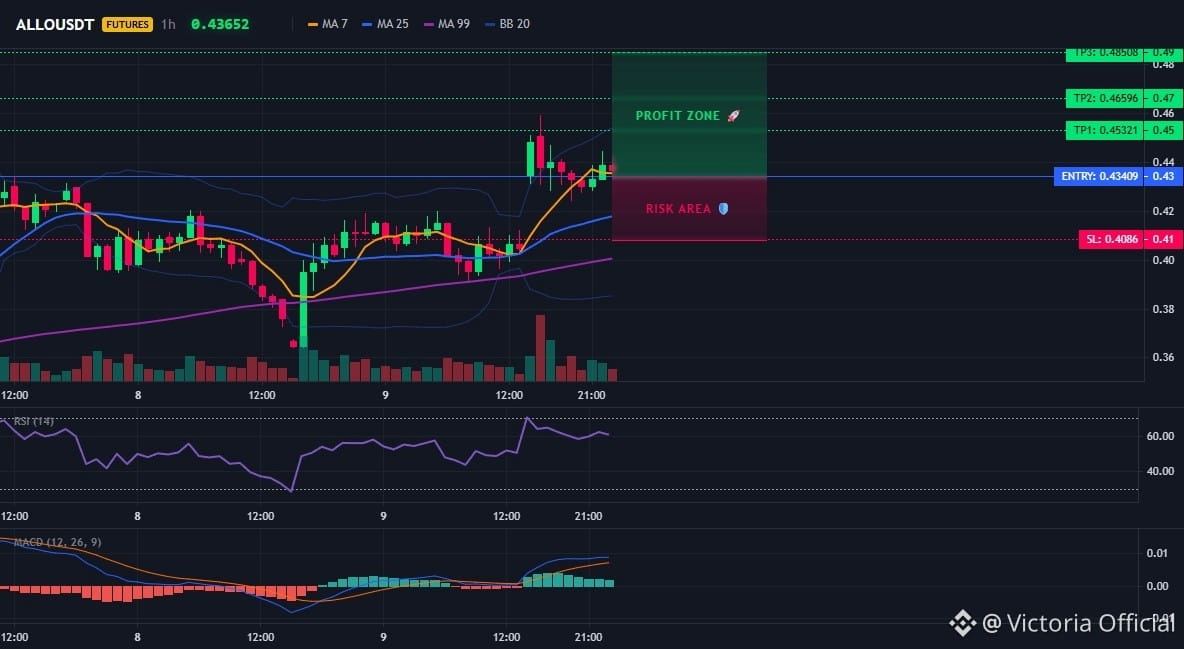Click the 0.40 price axis label
Image resolution: width=1184 pixels, height=649 pixels.
tap(1164, 260)
